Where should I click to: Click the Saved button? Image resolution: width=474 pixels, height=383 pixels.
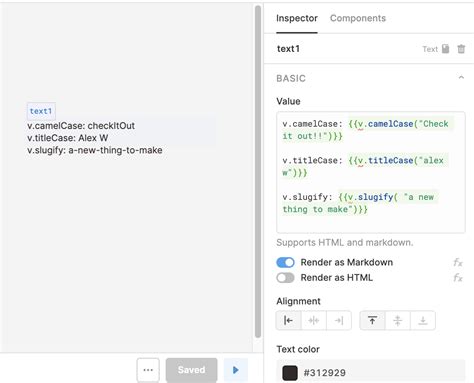(x=191, y=370)
